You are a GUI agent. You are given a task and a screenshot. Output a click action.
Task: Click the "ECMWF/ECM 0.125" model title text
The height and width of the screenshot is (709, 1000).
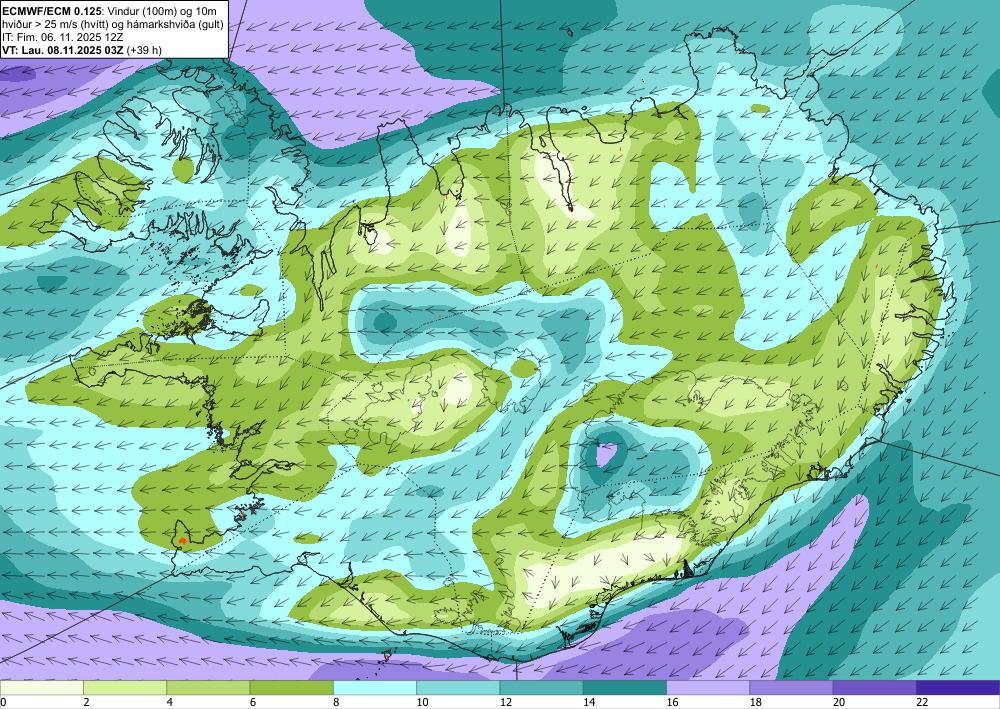(52, 11)
